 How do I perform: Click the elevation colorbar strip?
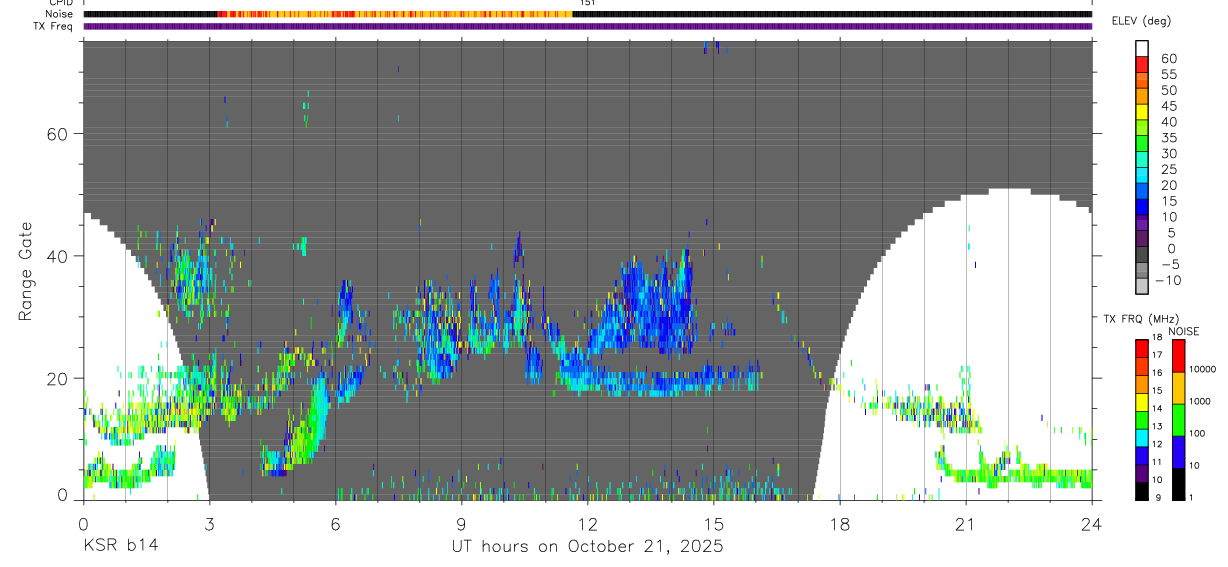click(x=1142, y=167)
